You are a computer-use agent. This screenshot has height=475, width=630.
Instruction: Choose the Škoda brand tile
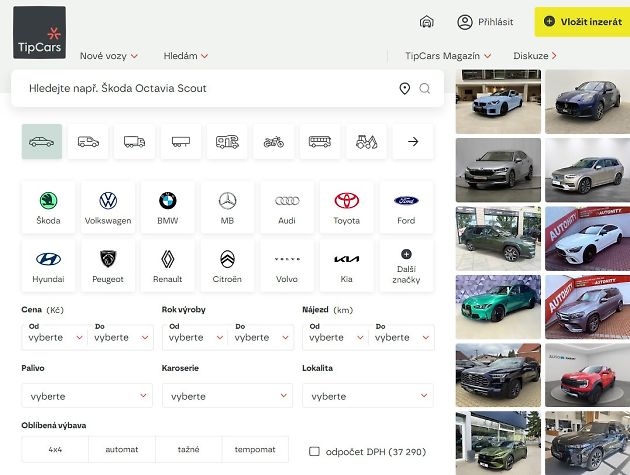pos(48,207)
